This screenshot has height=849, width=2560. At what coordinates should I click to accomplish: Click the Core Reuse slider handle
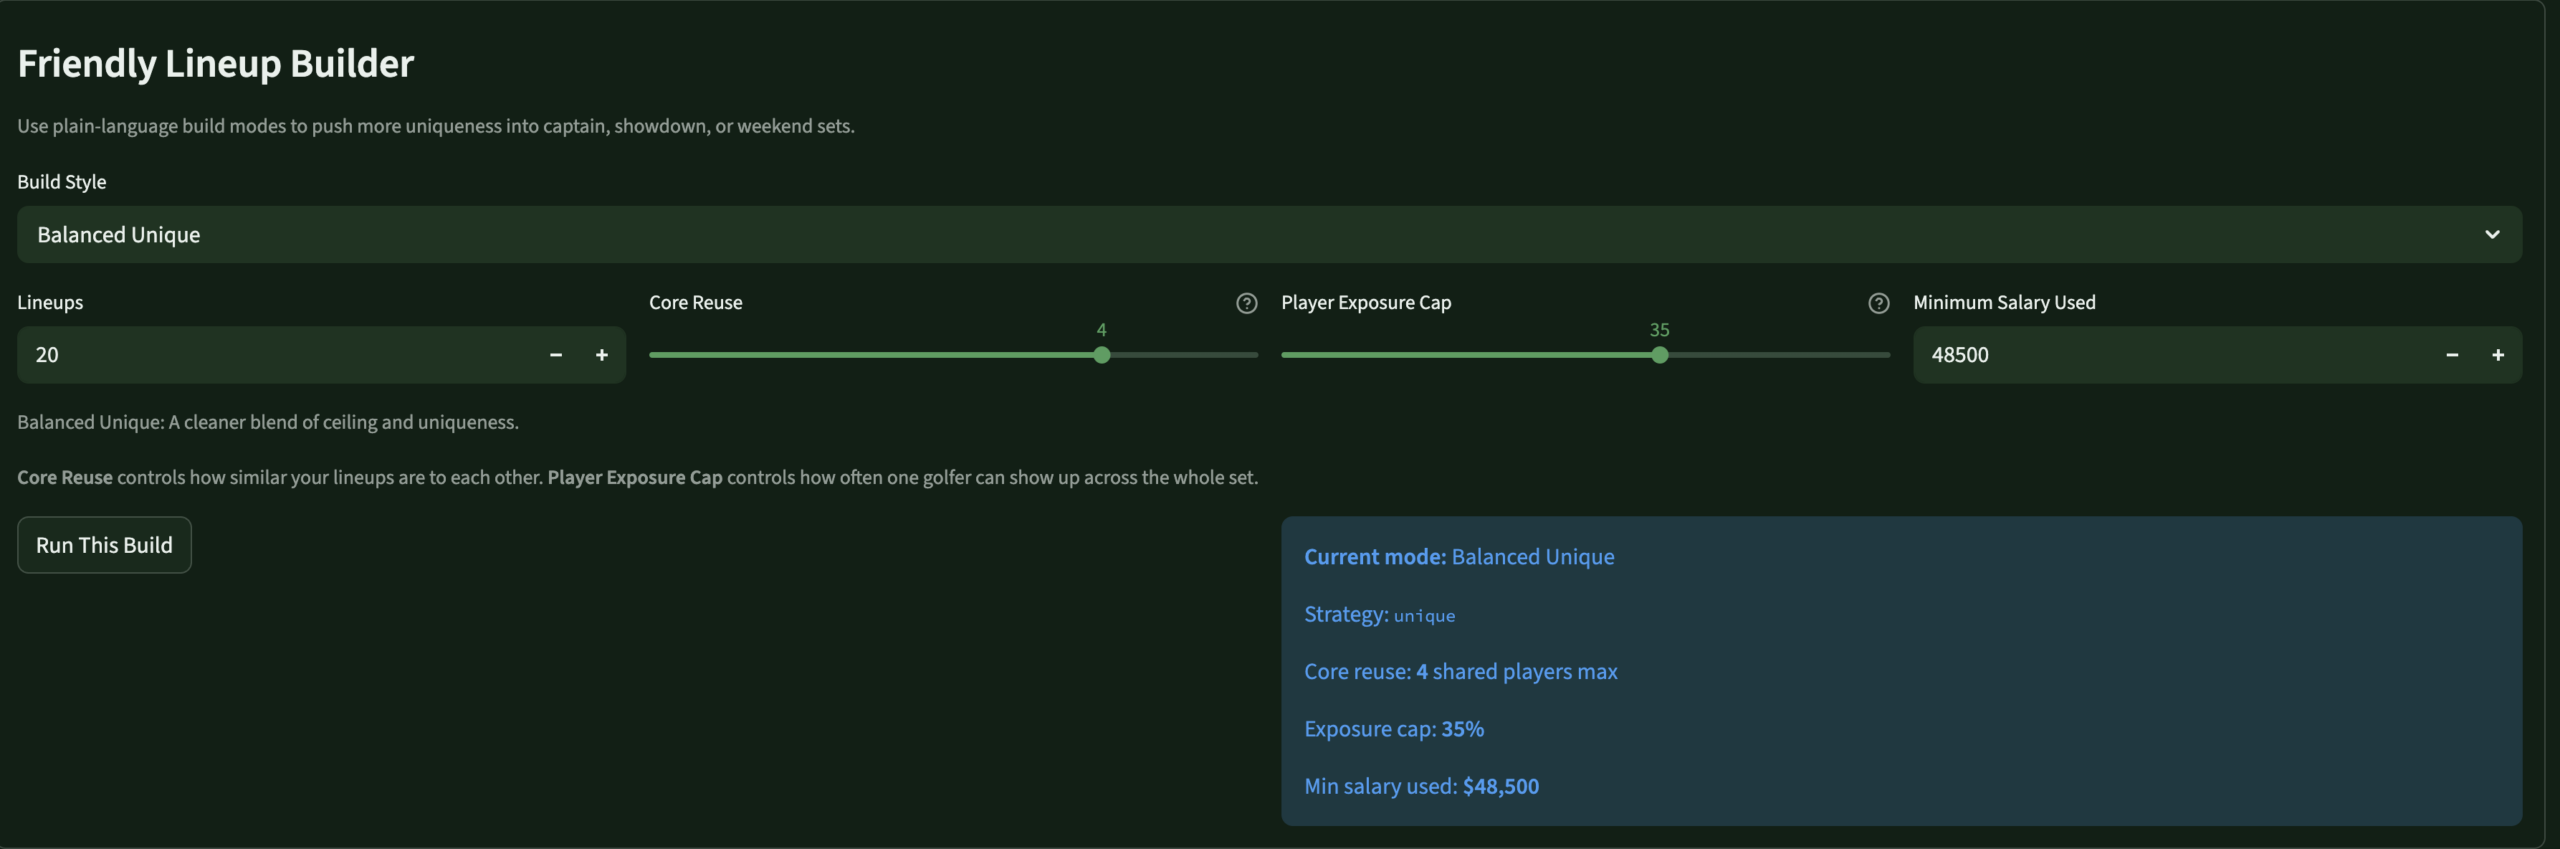click(1101, 355)
